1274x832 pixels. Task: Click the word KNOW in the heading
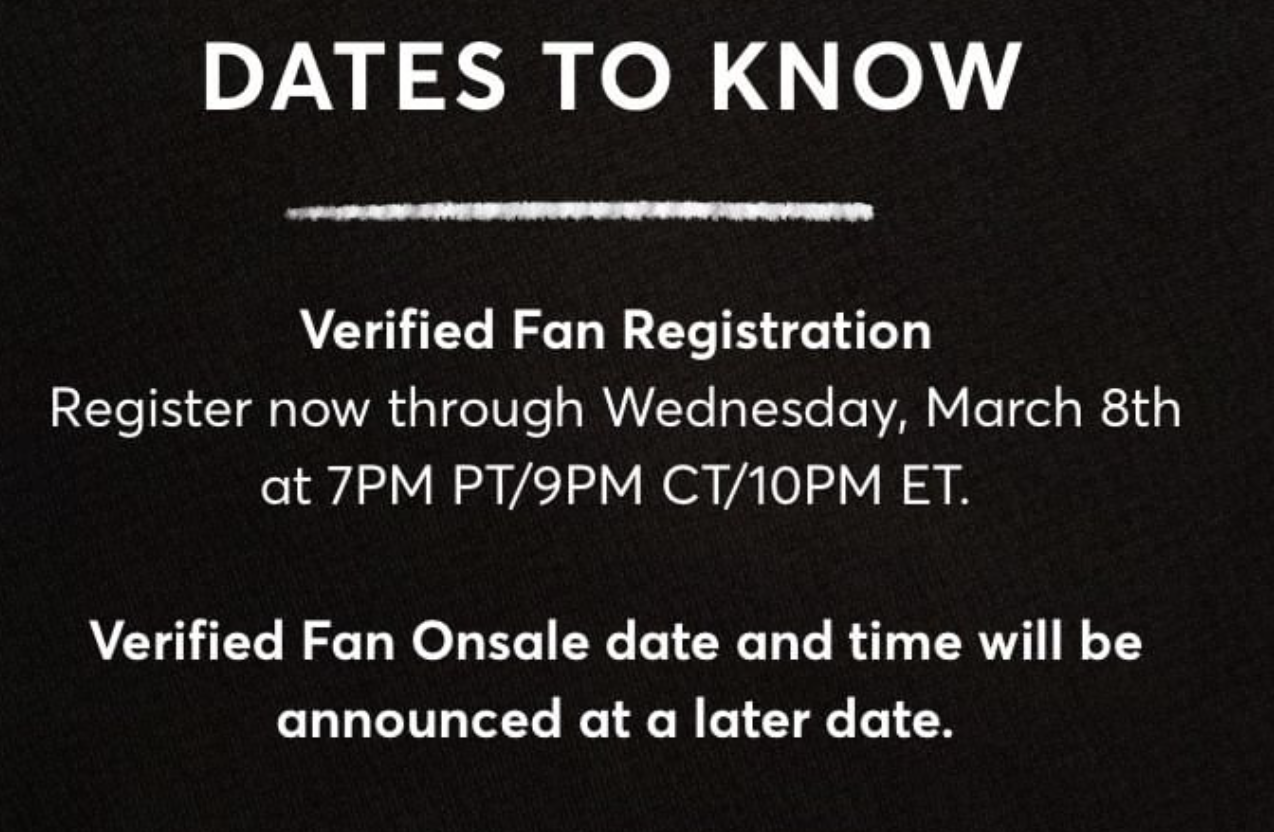click(x=866, y=76)
